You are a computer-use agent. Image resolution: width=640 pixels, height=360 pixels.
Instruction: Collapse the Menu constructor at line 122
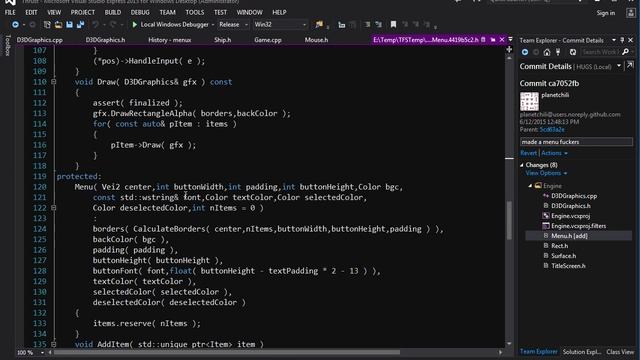point(53,208)
